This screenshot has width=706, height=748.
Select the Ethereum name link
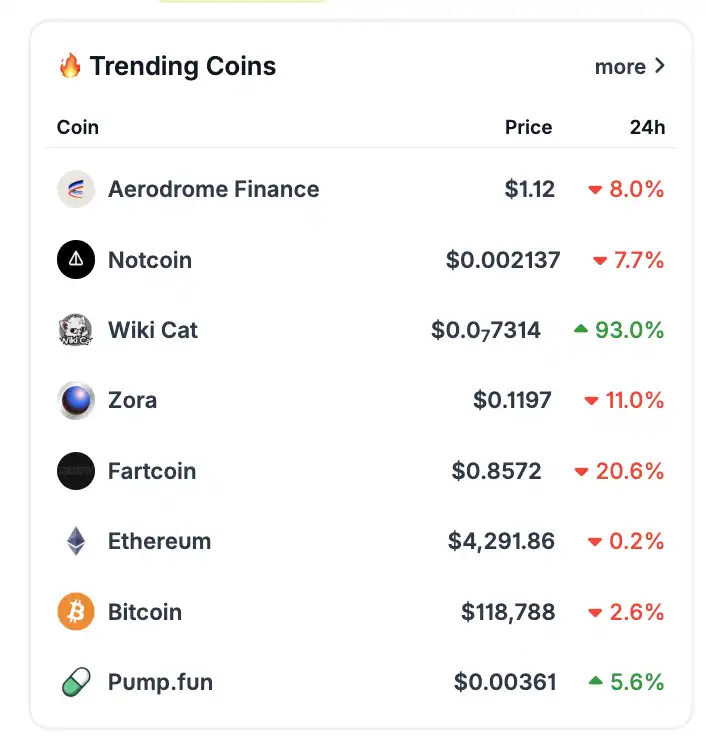tap(160, 541)
